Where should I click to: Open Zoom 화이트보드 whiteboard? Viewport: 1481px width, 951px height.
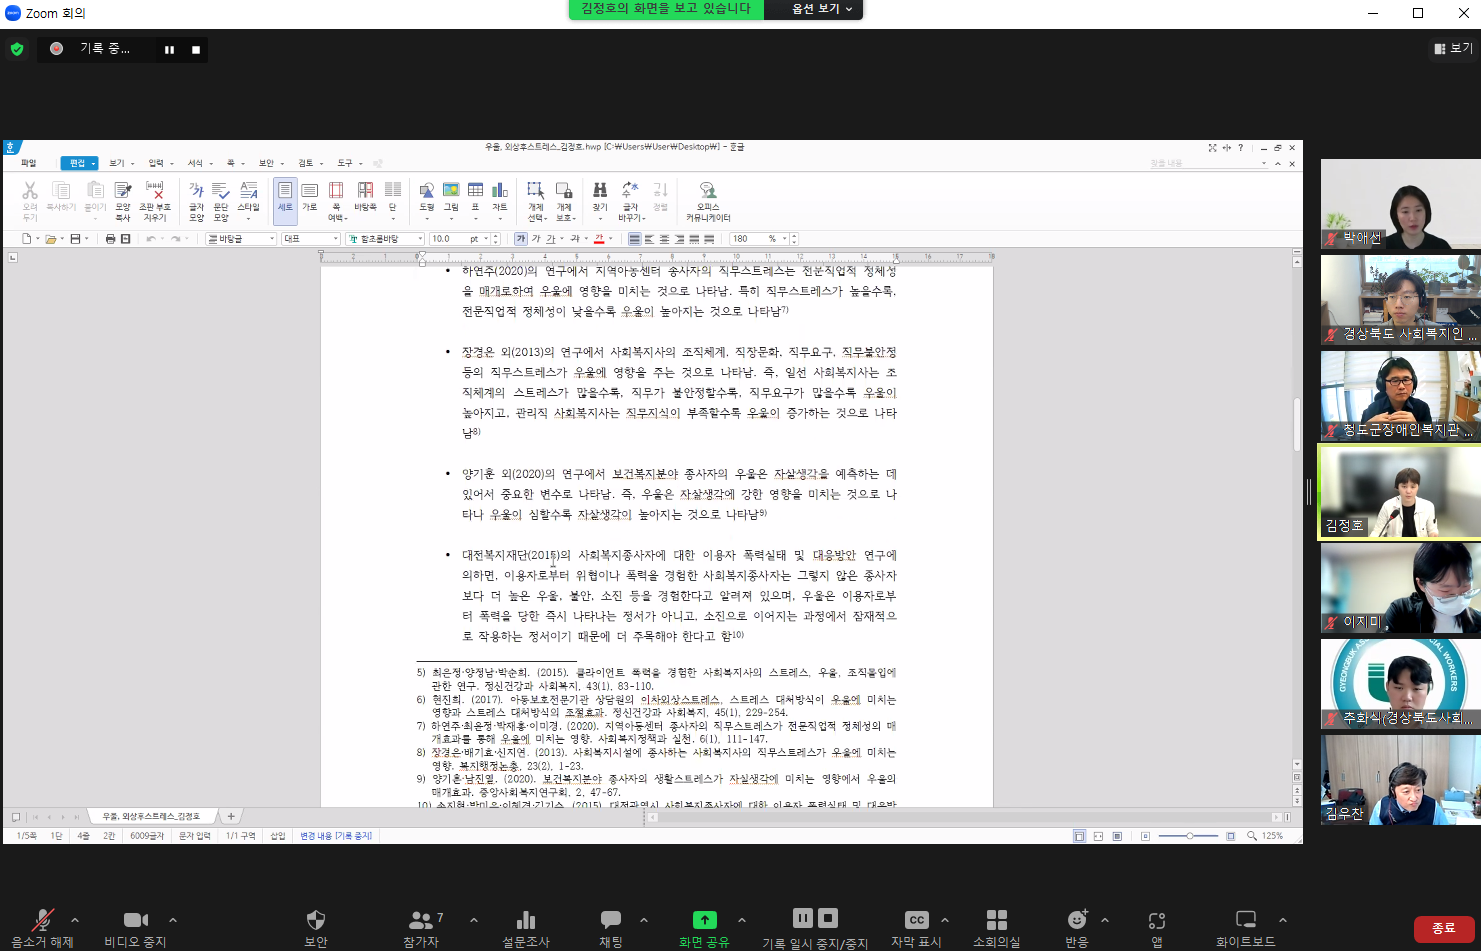(1246, 928)
